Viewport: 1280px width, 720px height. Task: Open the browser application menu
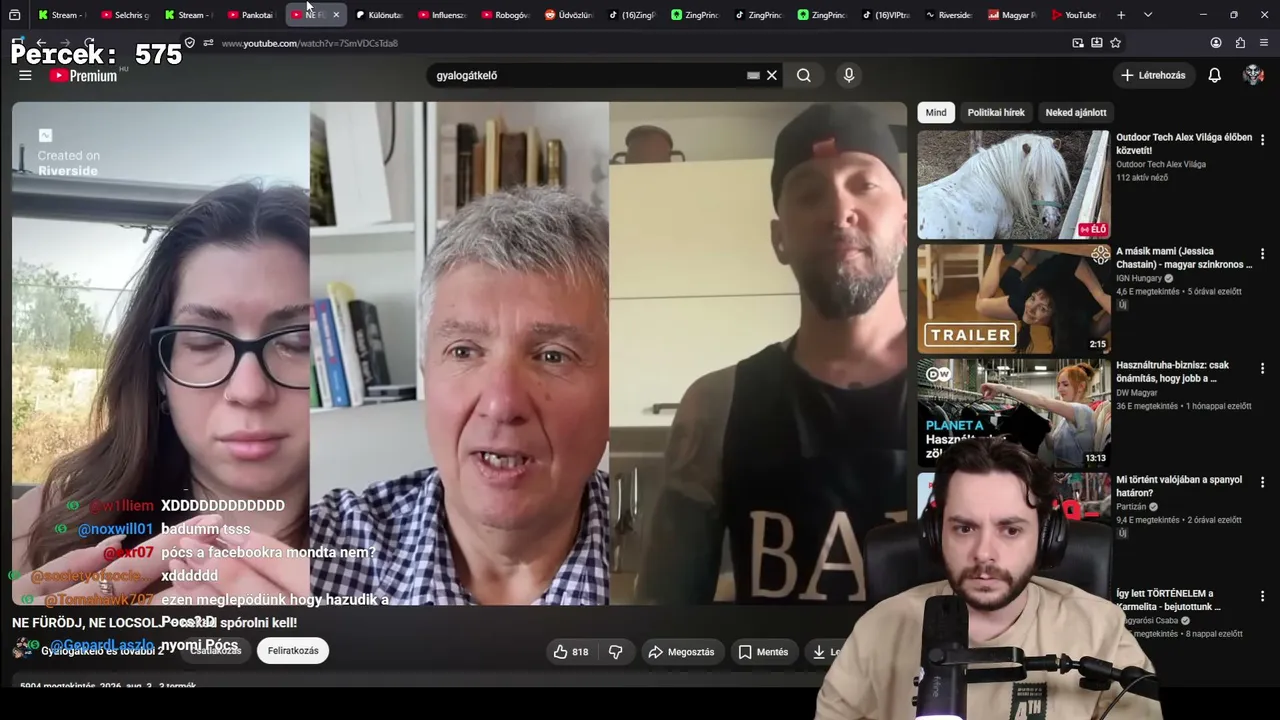click(1264, 43)
